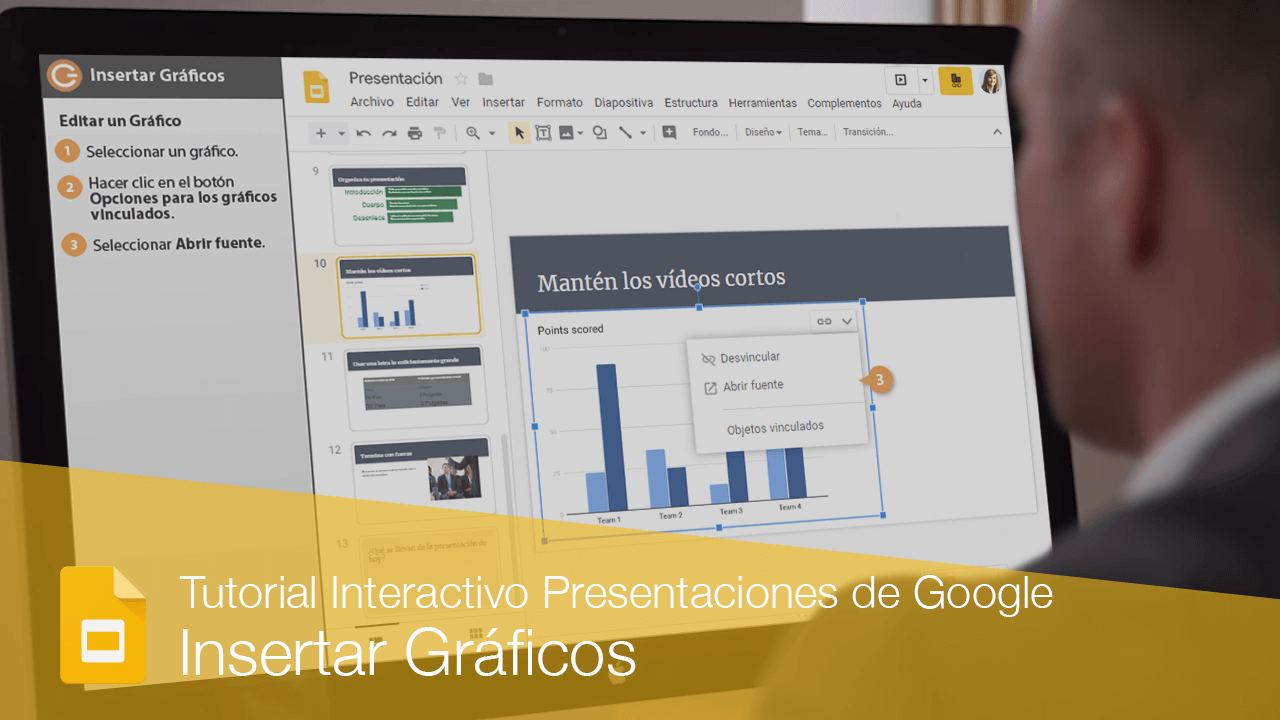This screenshot has width=1280, height=720.
Task: Open the Present options dropdown arrow
Action: click(926, 80)
